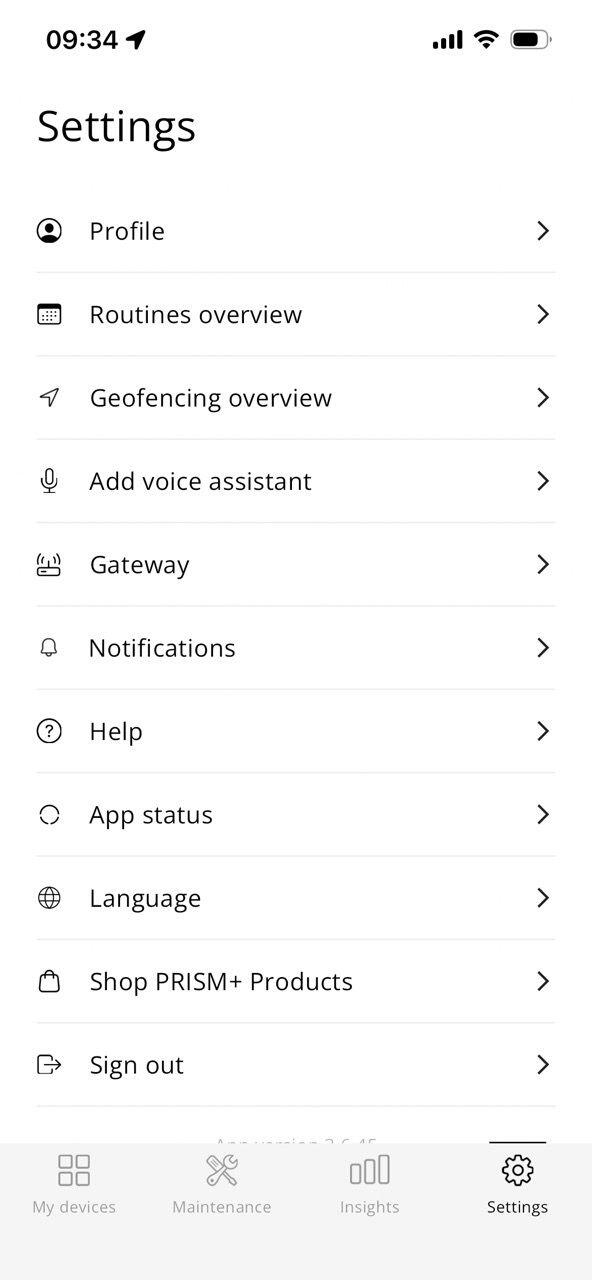Expand Notifications via its right chevron
The image size is (592, 1280).
543,648
